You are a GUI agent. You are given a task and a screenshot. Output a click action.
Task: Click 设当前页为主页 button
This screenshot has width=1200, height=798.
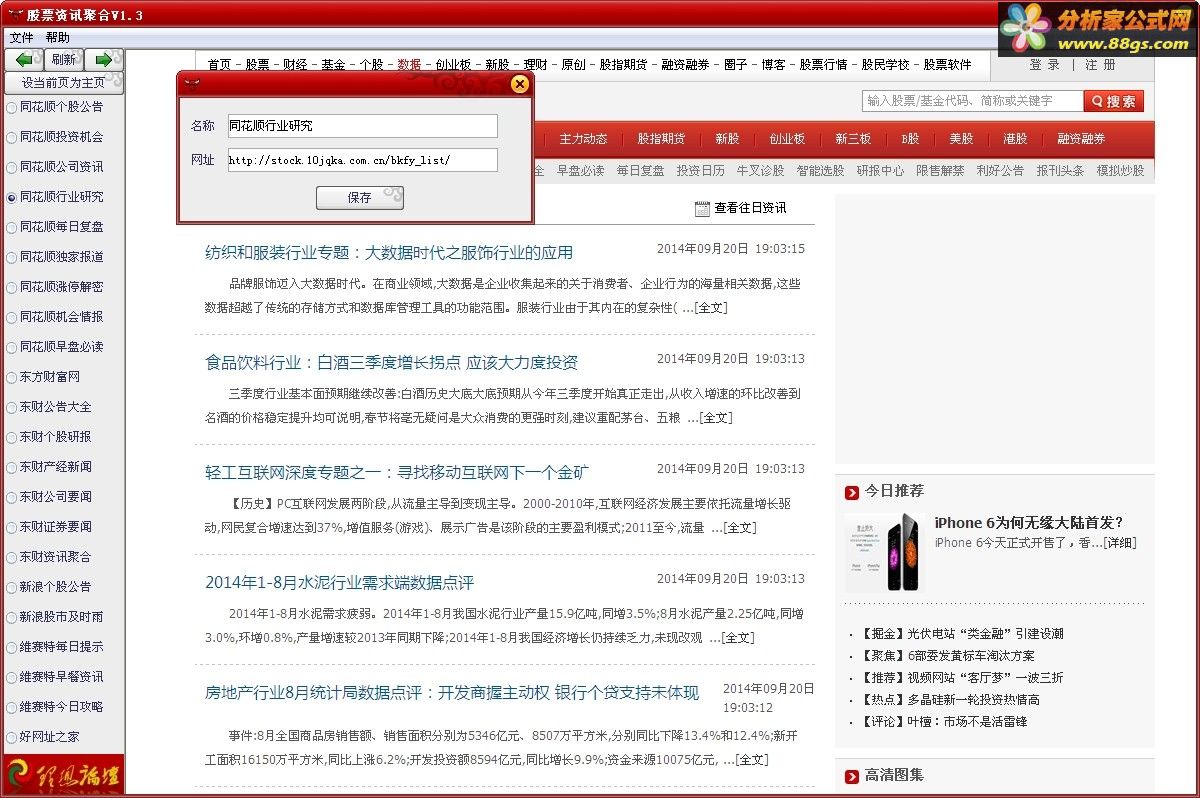pyautogui.click(x=64, y=83)
